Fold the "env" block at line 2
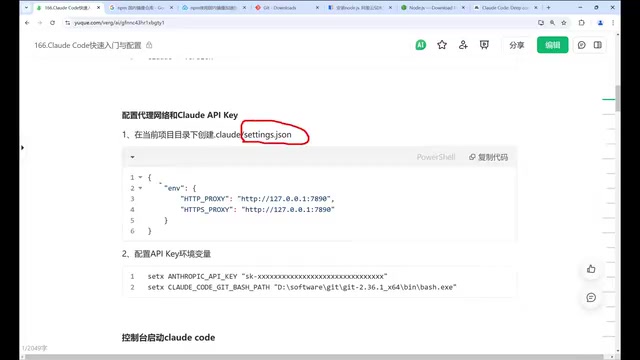The width and height of the screenshot is (640, 360). 140,188
